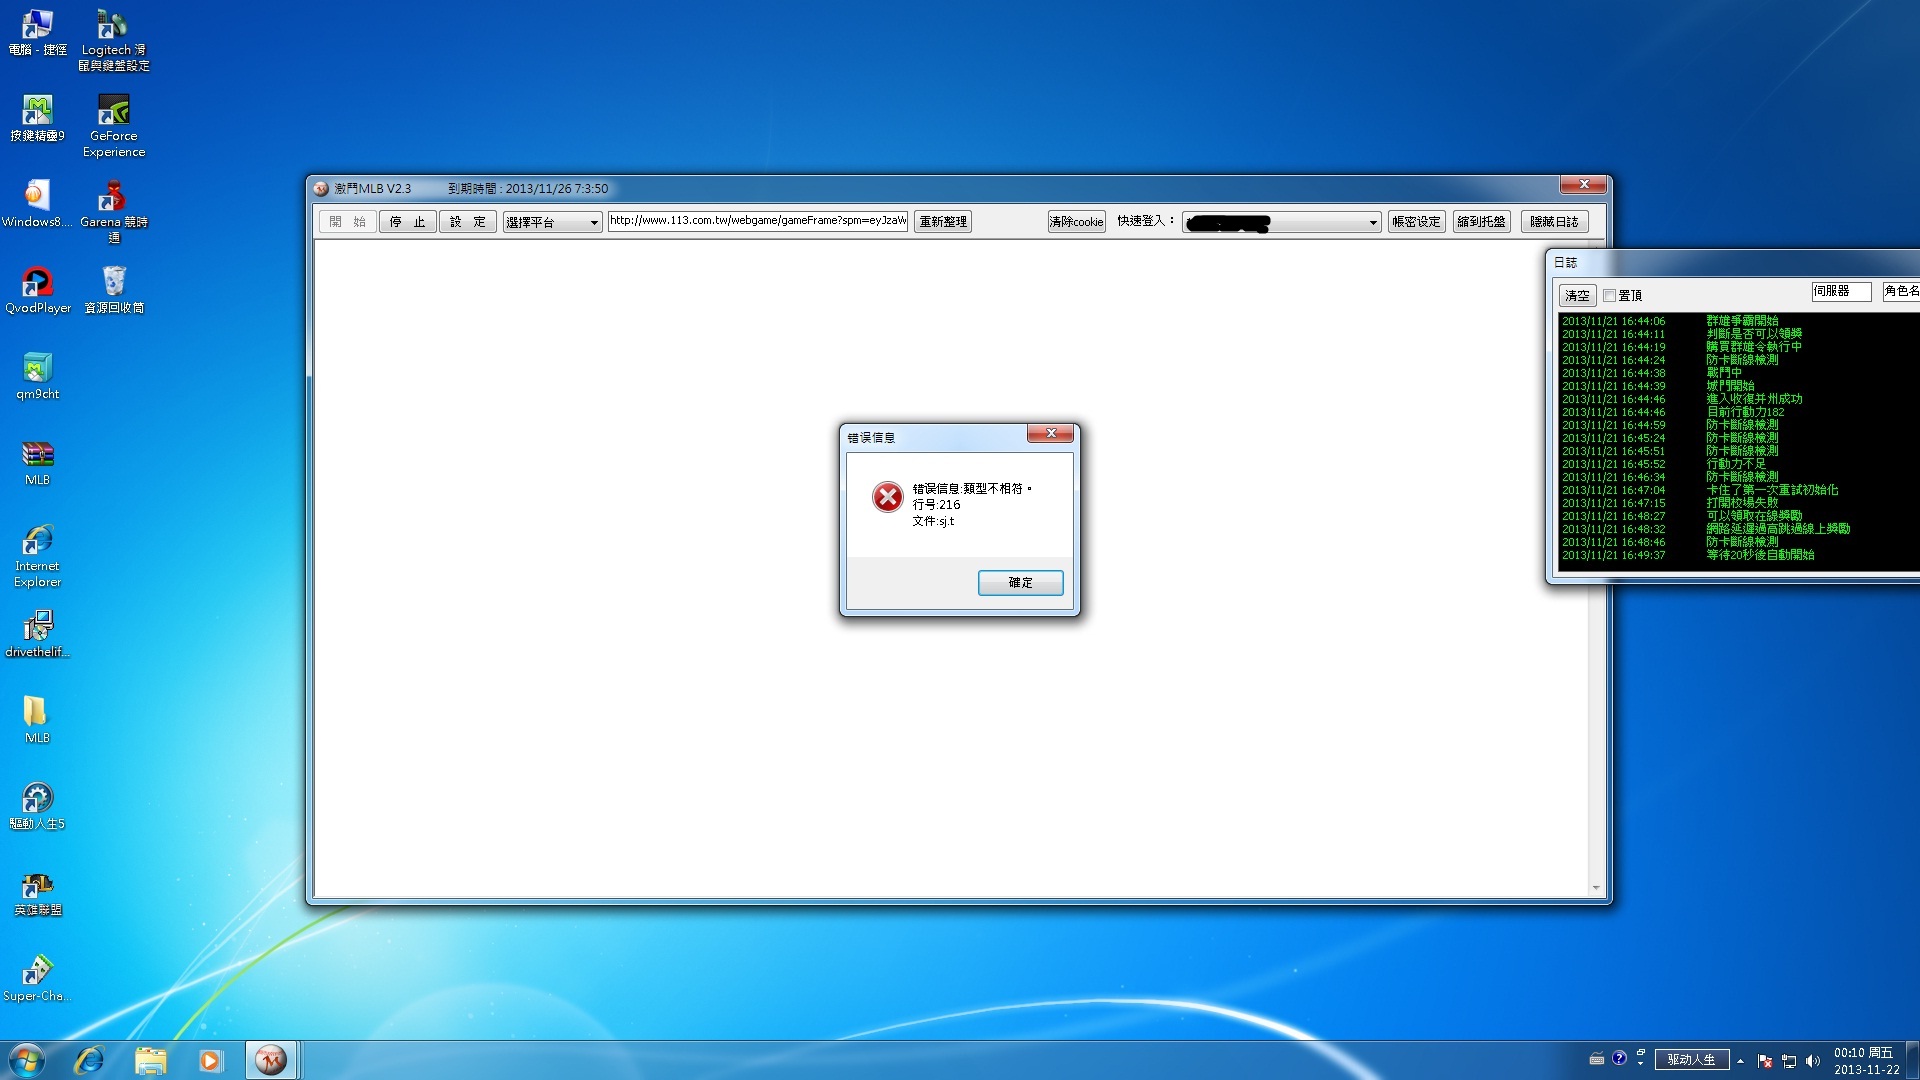This screenshot has height=1080, width=1920.
Task: Open the drivethelife desktop icon
Action: tap(37, 634)
